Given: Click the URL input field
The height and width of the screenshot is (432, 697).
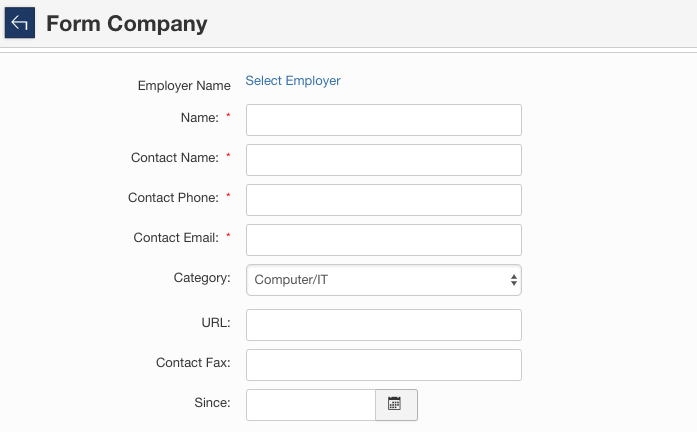Looking at the screenshot, I should [x=384, y=325].
